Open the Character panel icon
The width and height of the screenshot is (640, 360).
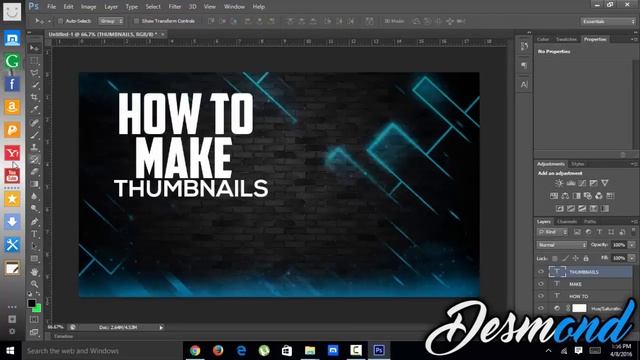524,84
